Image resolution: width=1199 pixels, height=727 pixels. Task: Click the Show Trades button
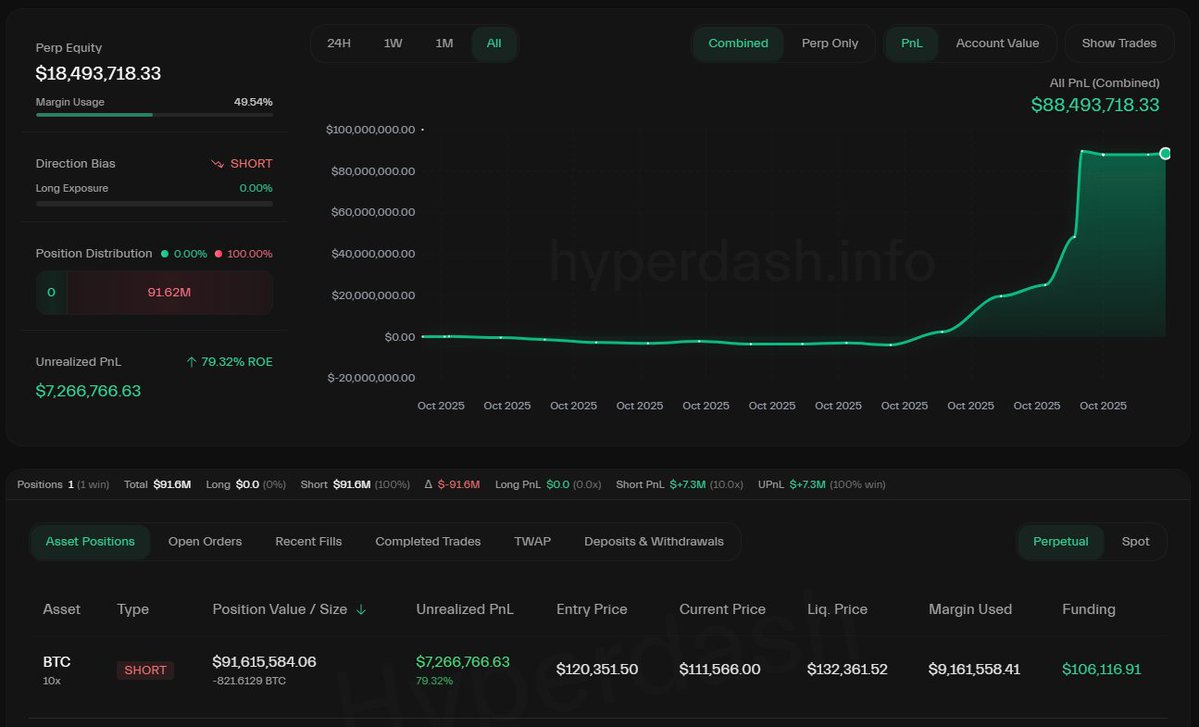click(x=1119, y=44)
